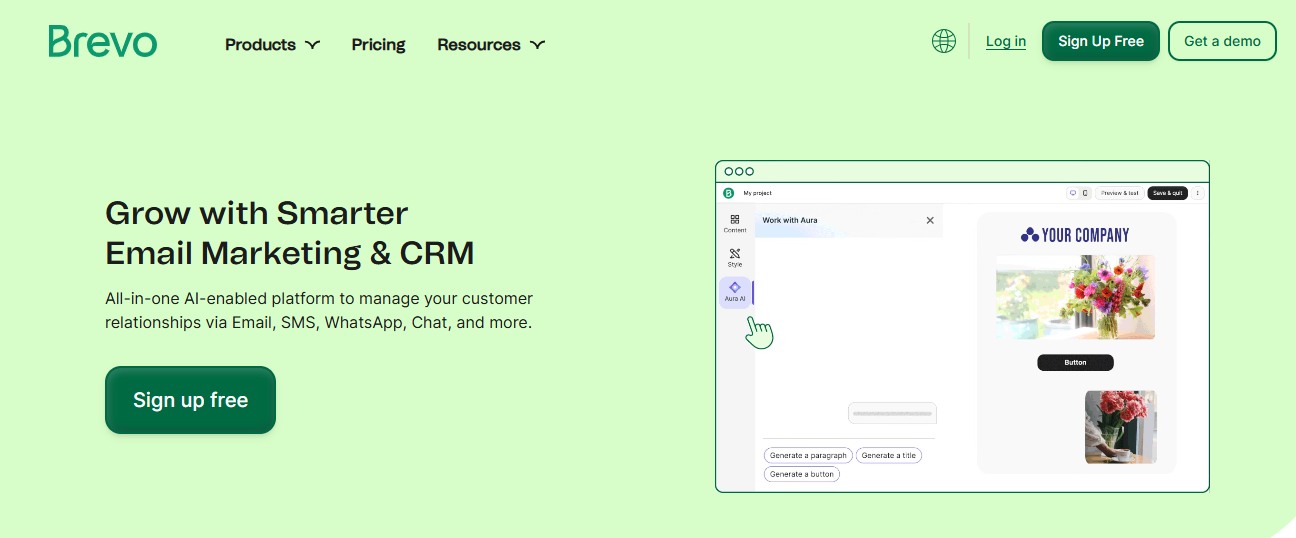Click the Work with Aura heading
Screen dimensions: 1296x538
click(790, 220)
